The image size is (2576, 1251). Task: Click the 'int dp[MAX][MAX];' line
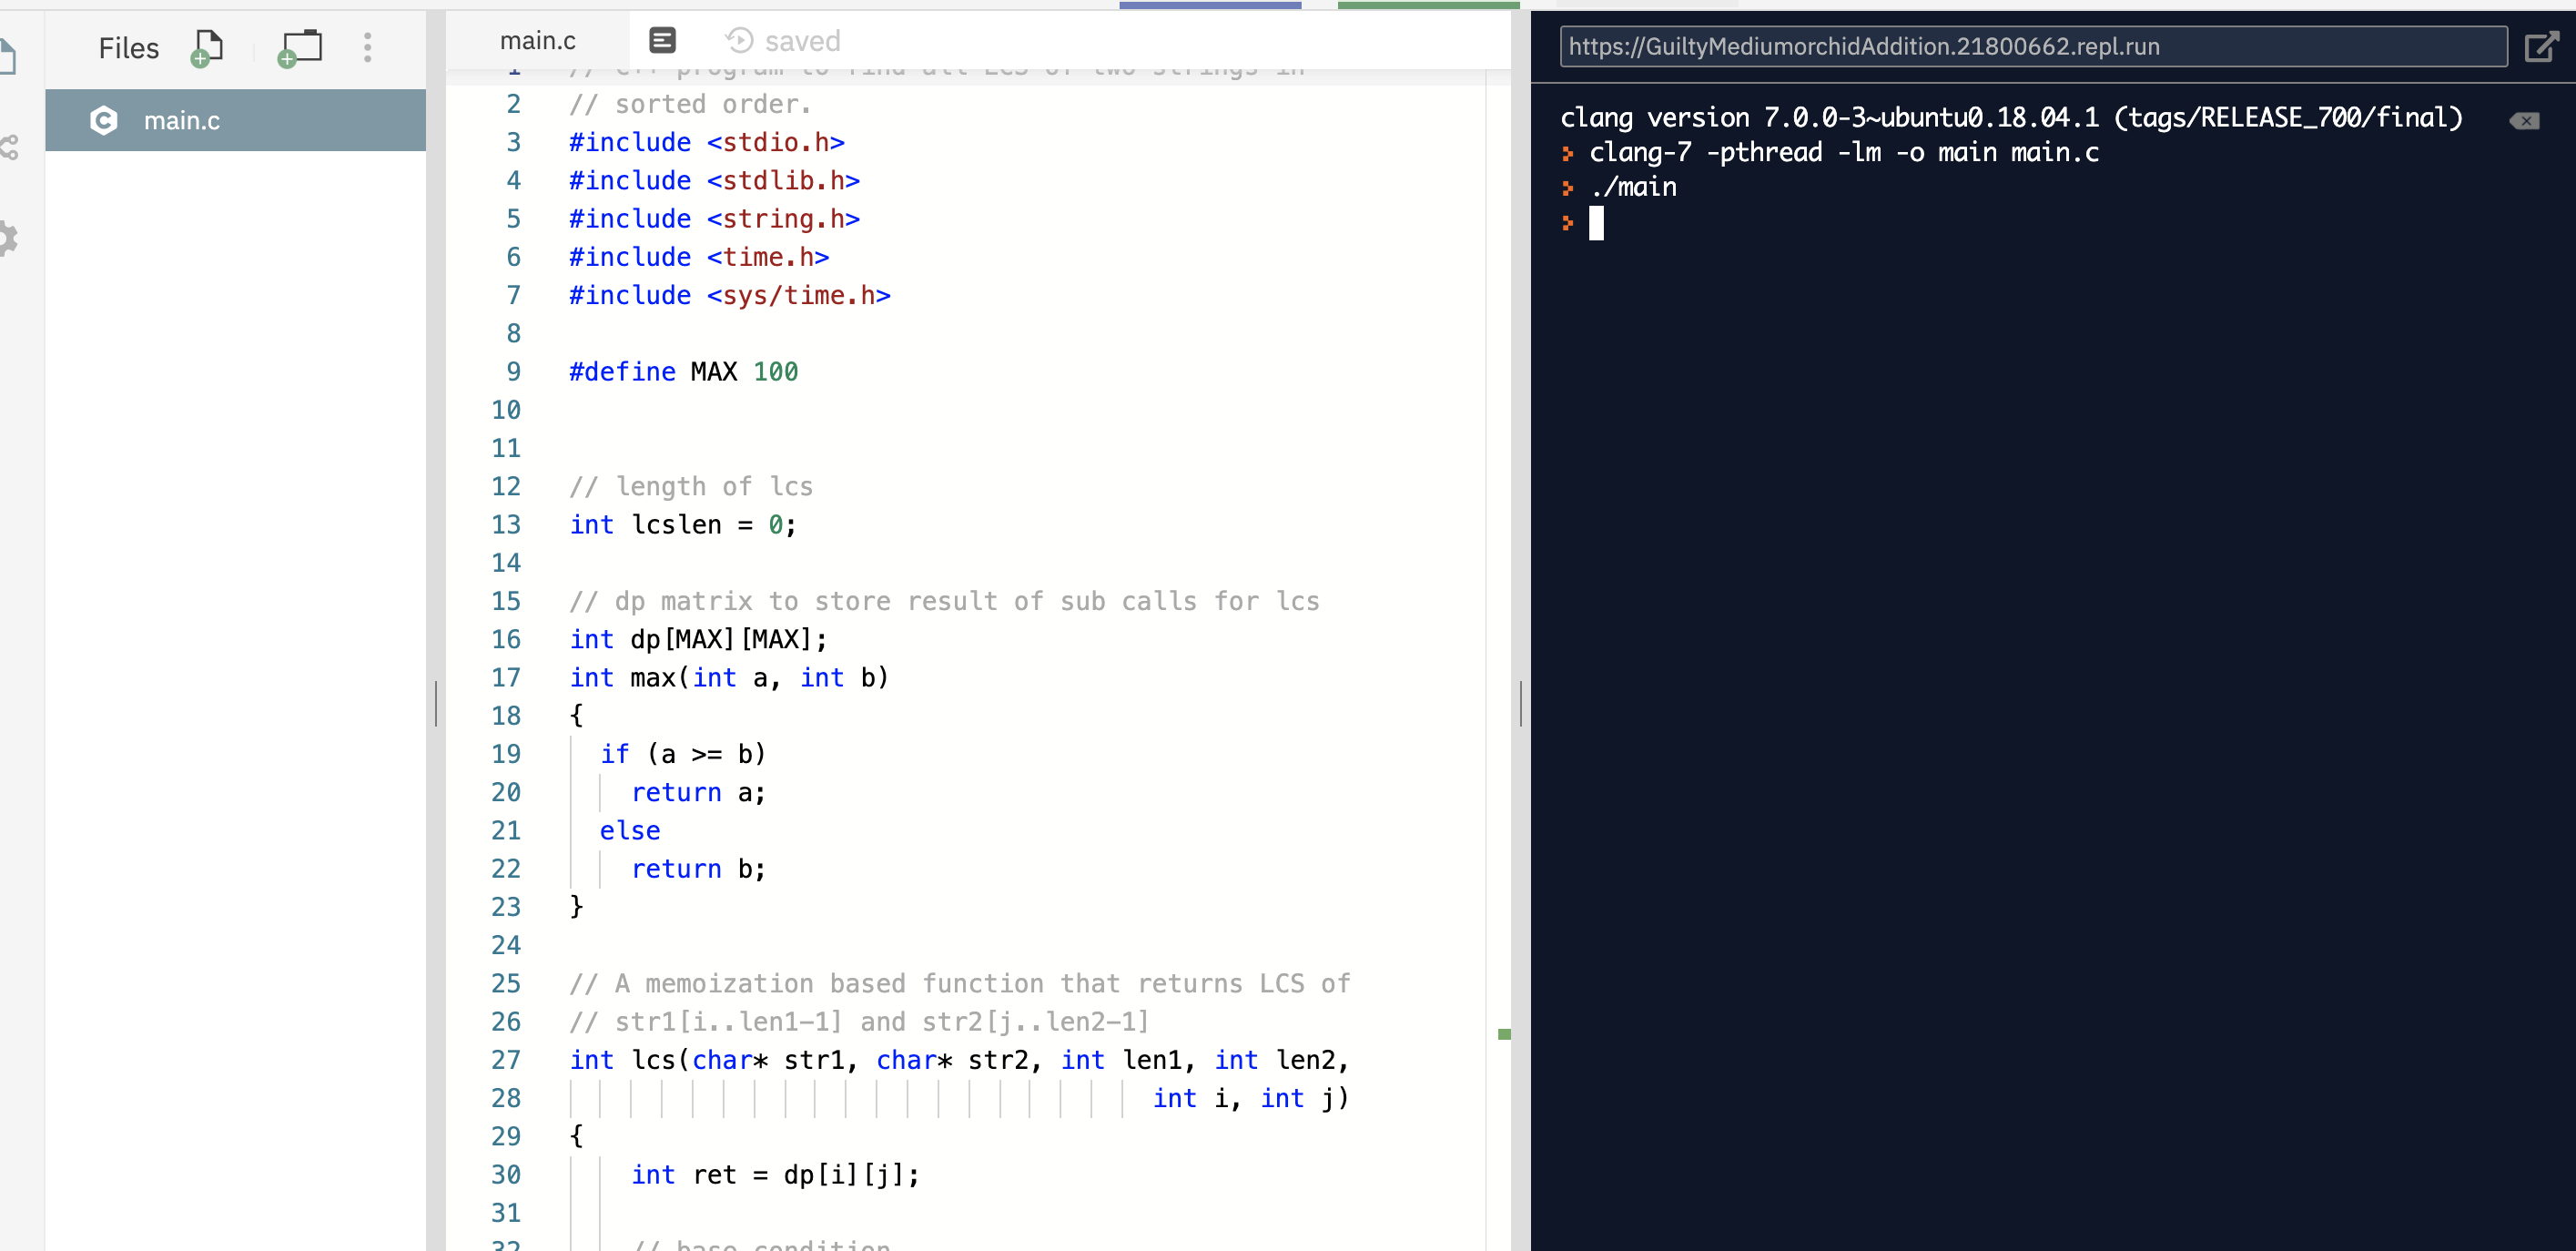pos(698,640)
